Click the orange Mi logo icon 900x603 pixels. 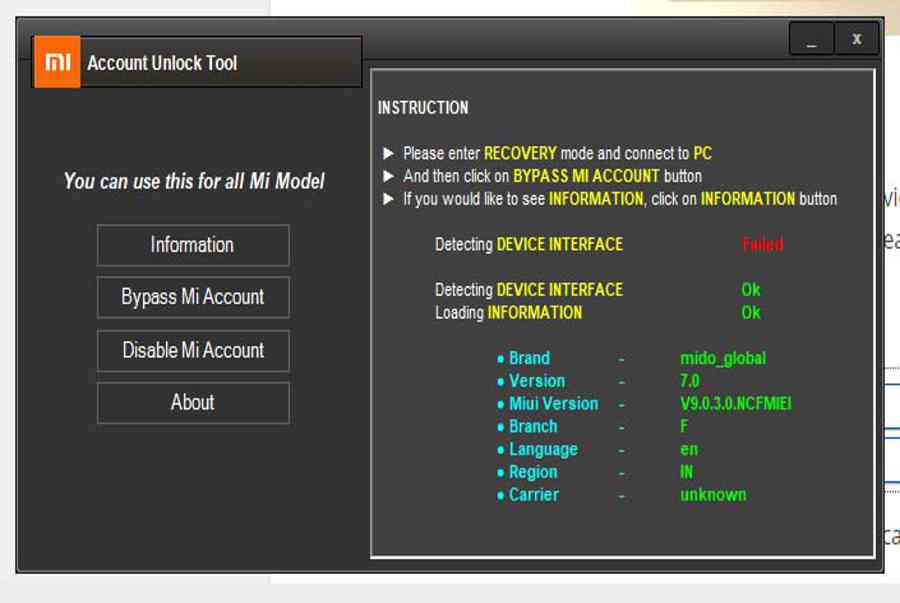point(57,63)
